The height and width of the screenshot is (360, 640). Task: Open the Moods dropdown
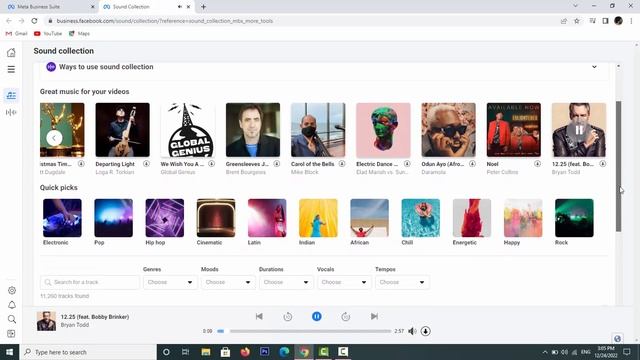pyautogui.click(x=228, y=282)
